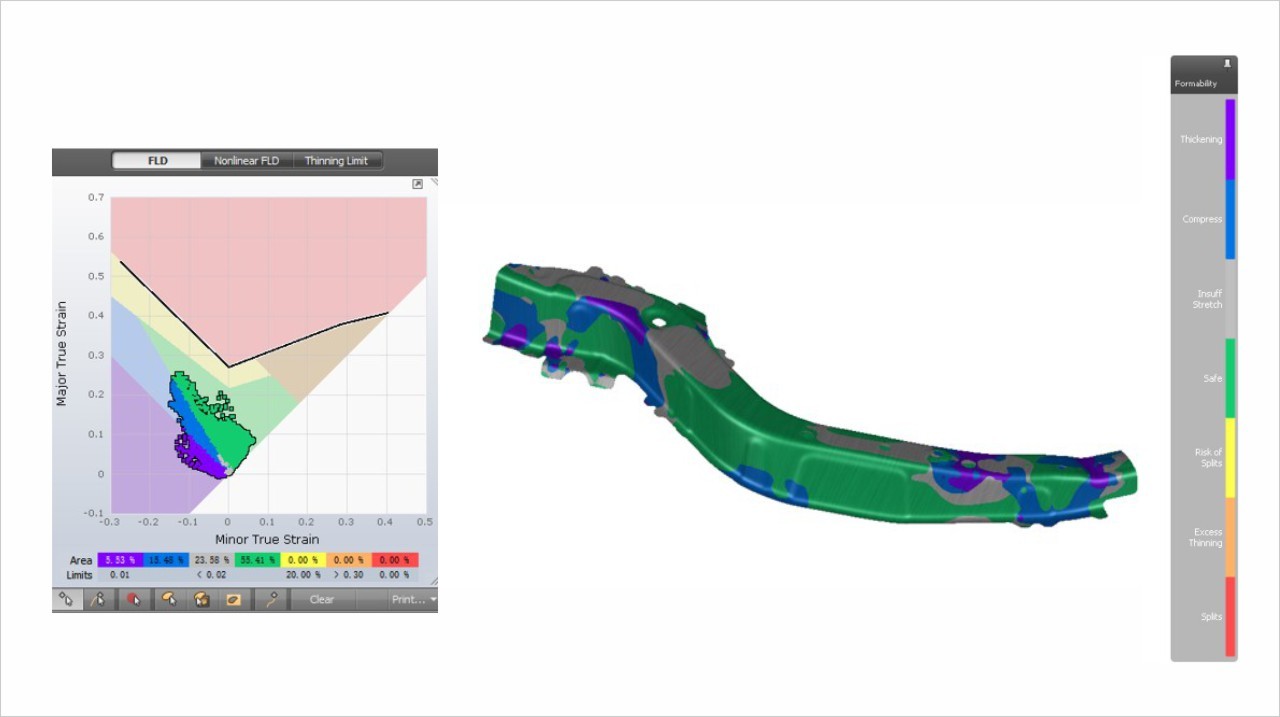Activate the orange framed region tool

tap(233, 599)
